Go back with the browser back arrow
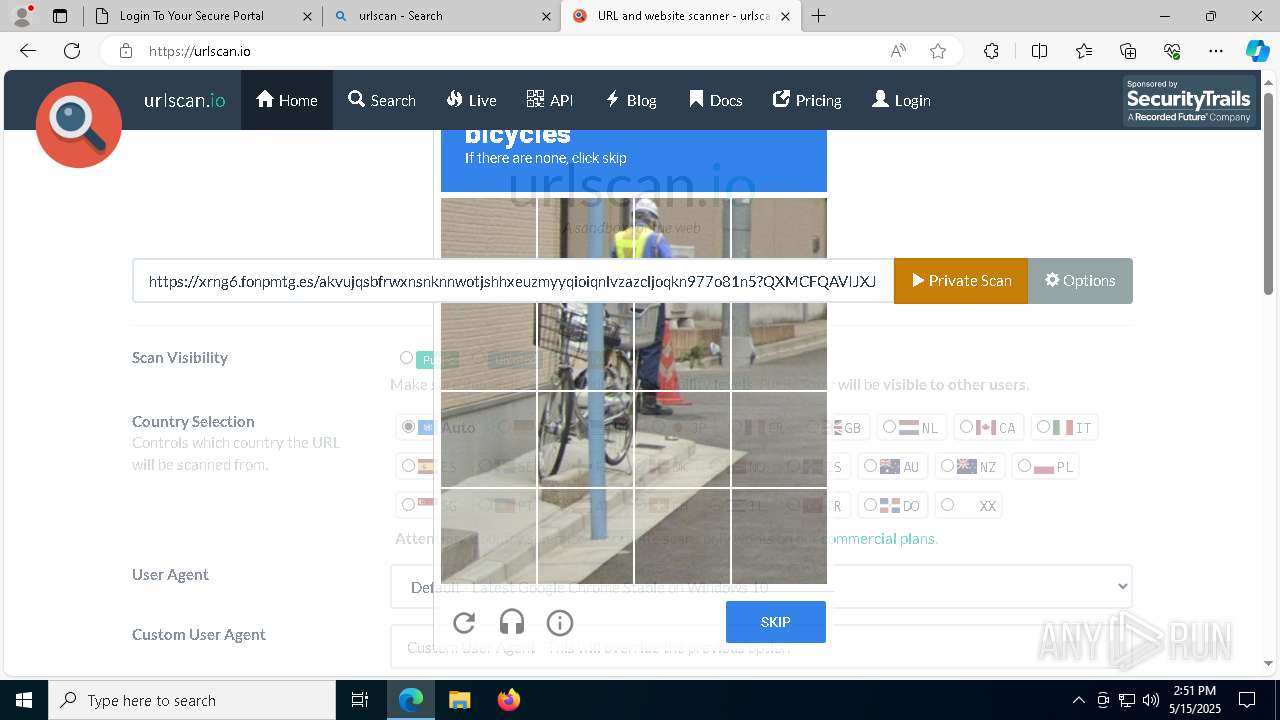This screenshot has height=720, width=1280. pos(28,51)
